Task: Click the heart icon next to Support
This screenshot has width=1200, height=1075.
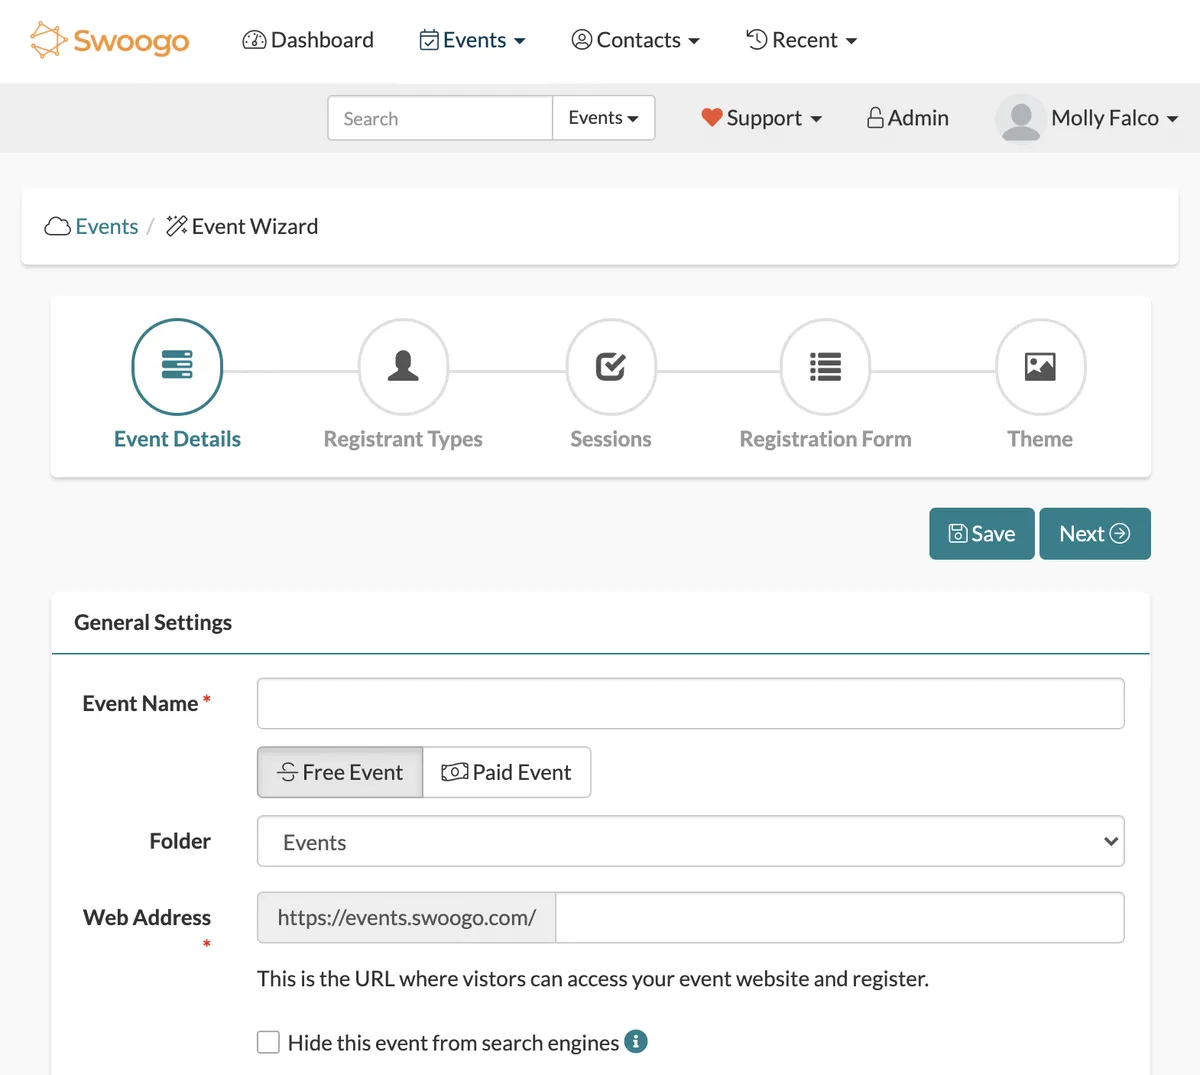Action: tap(712, 118)
